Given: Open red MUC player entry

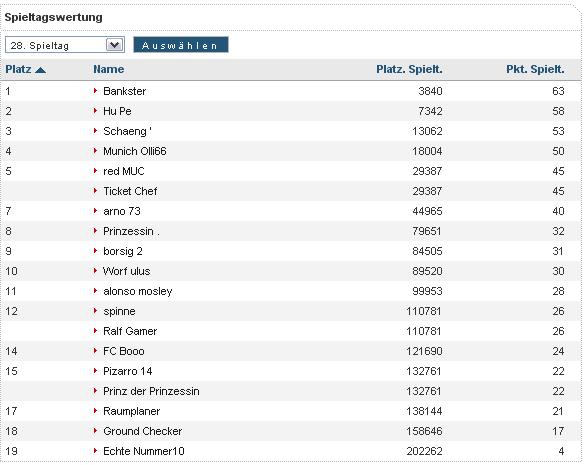Looking at the screenshot, I should tap(124, 171).
